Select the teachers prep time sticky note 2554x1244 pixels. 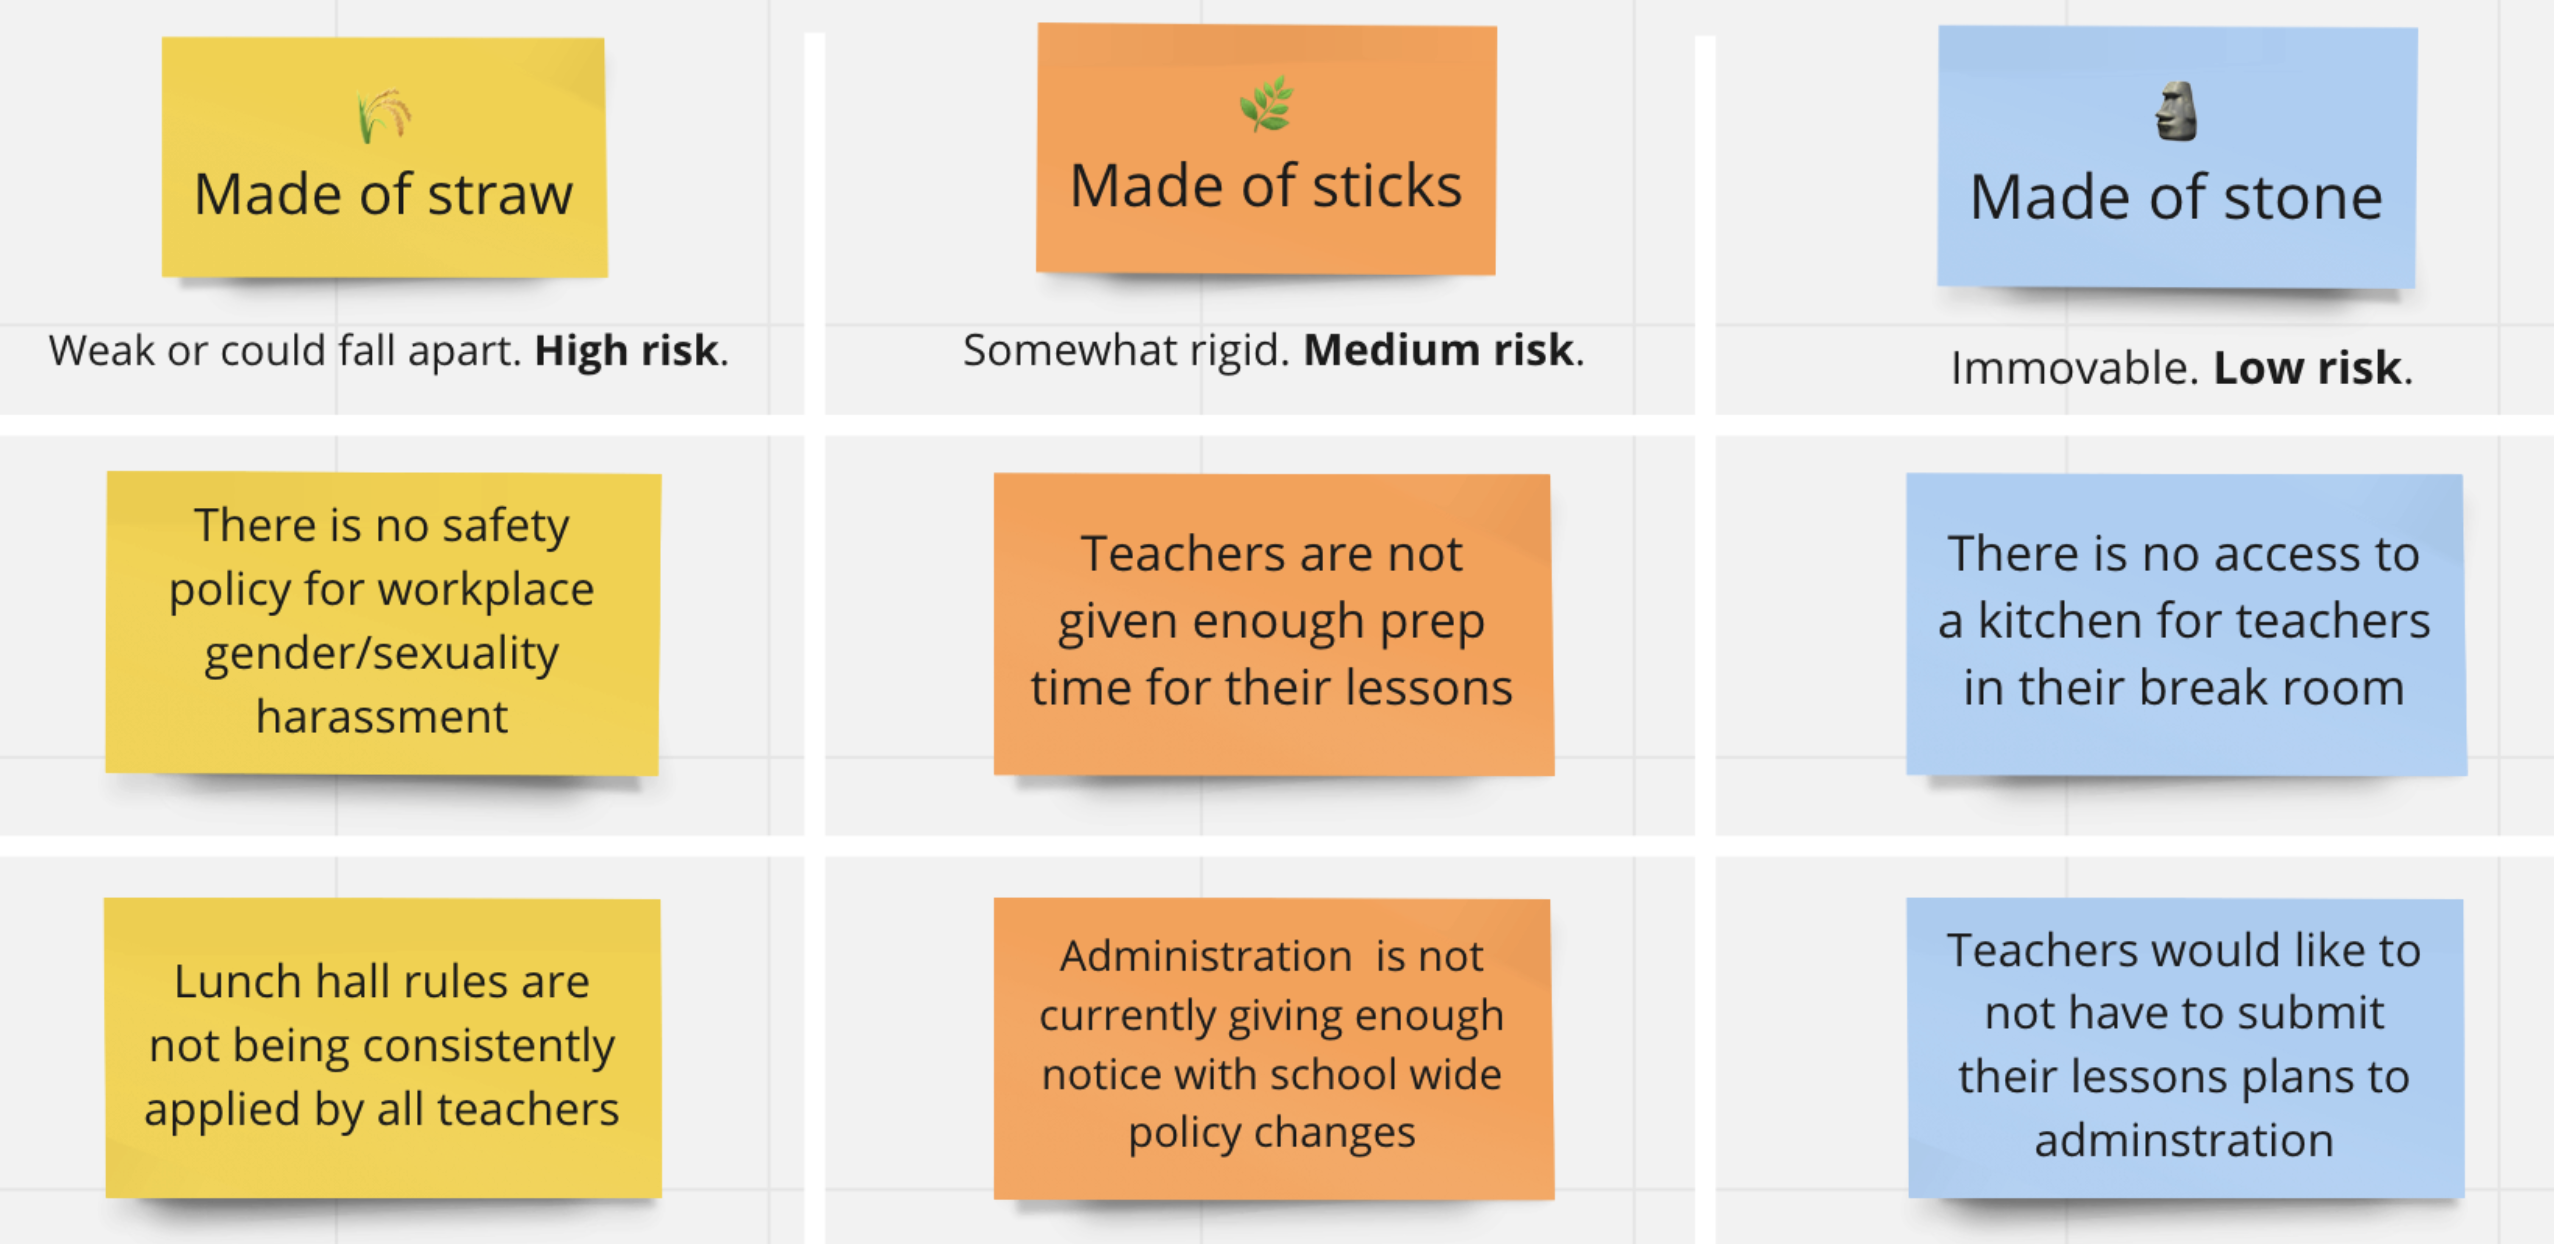click(x=1273, y=624)
